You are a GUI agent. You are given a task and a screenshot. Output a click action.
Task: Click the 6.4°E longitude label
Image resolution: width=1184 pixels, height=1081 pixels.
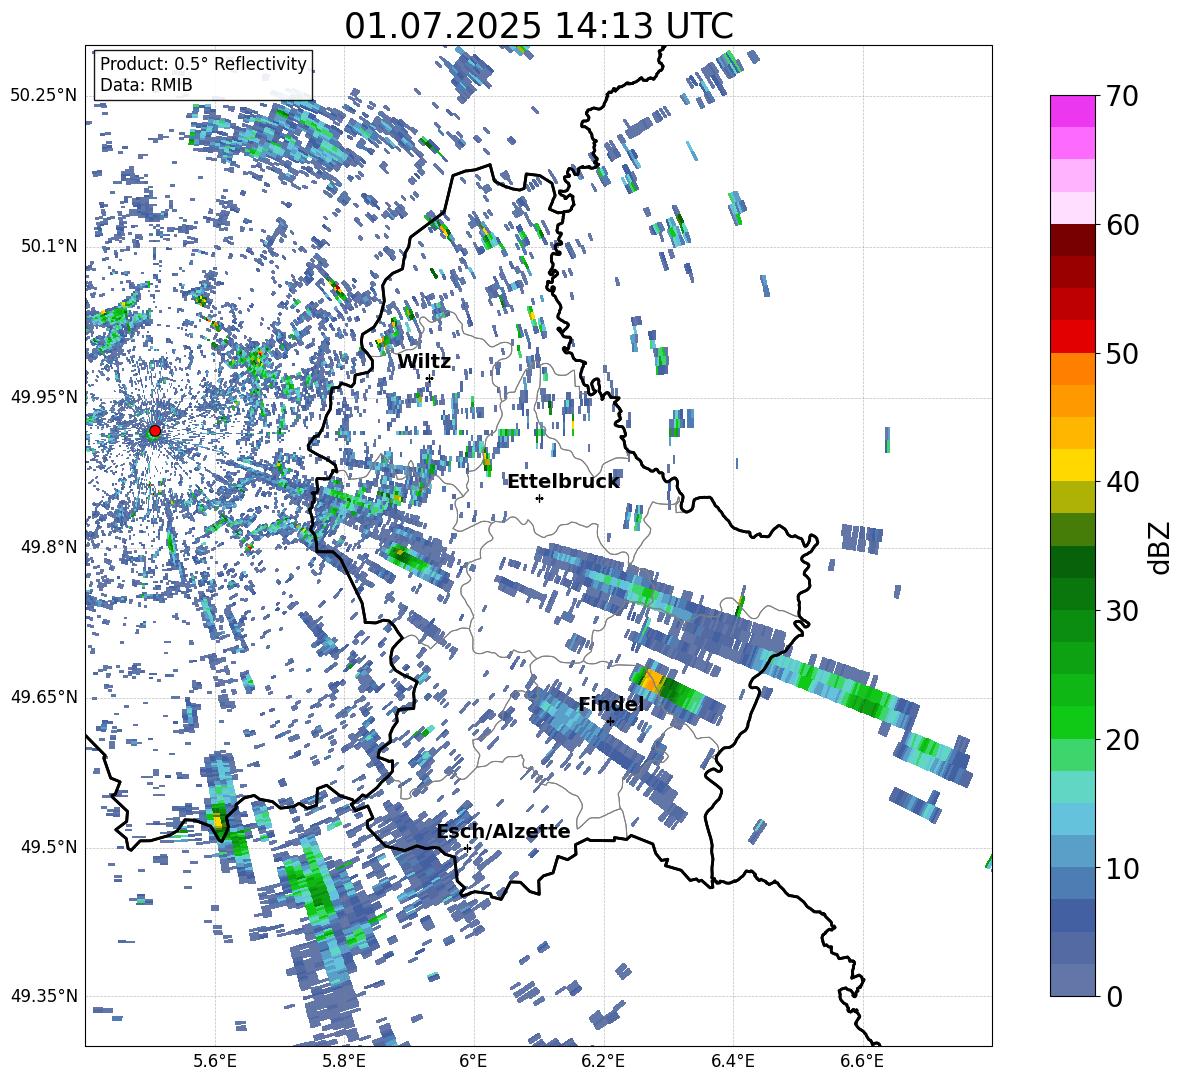point(732,1061)
